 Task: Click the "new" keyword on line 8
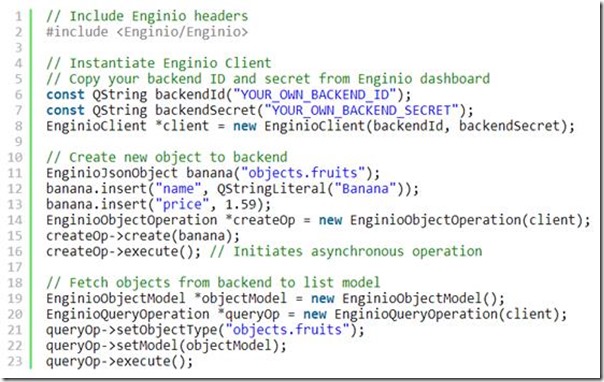pyautogui.click(x=245, y=126)
